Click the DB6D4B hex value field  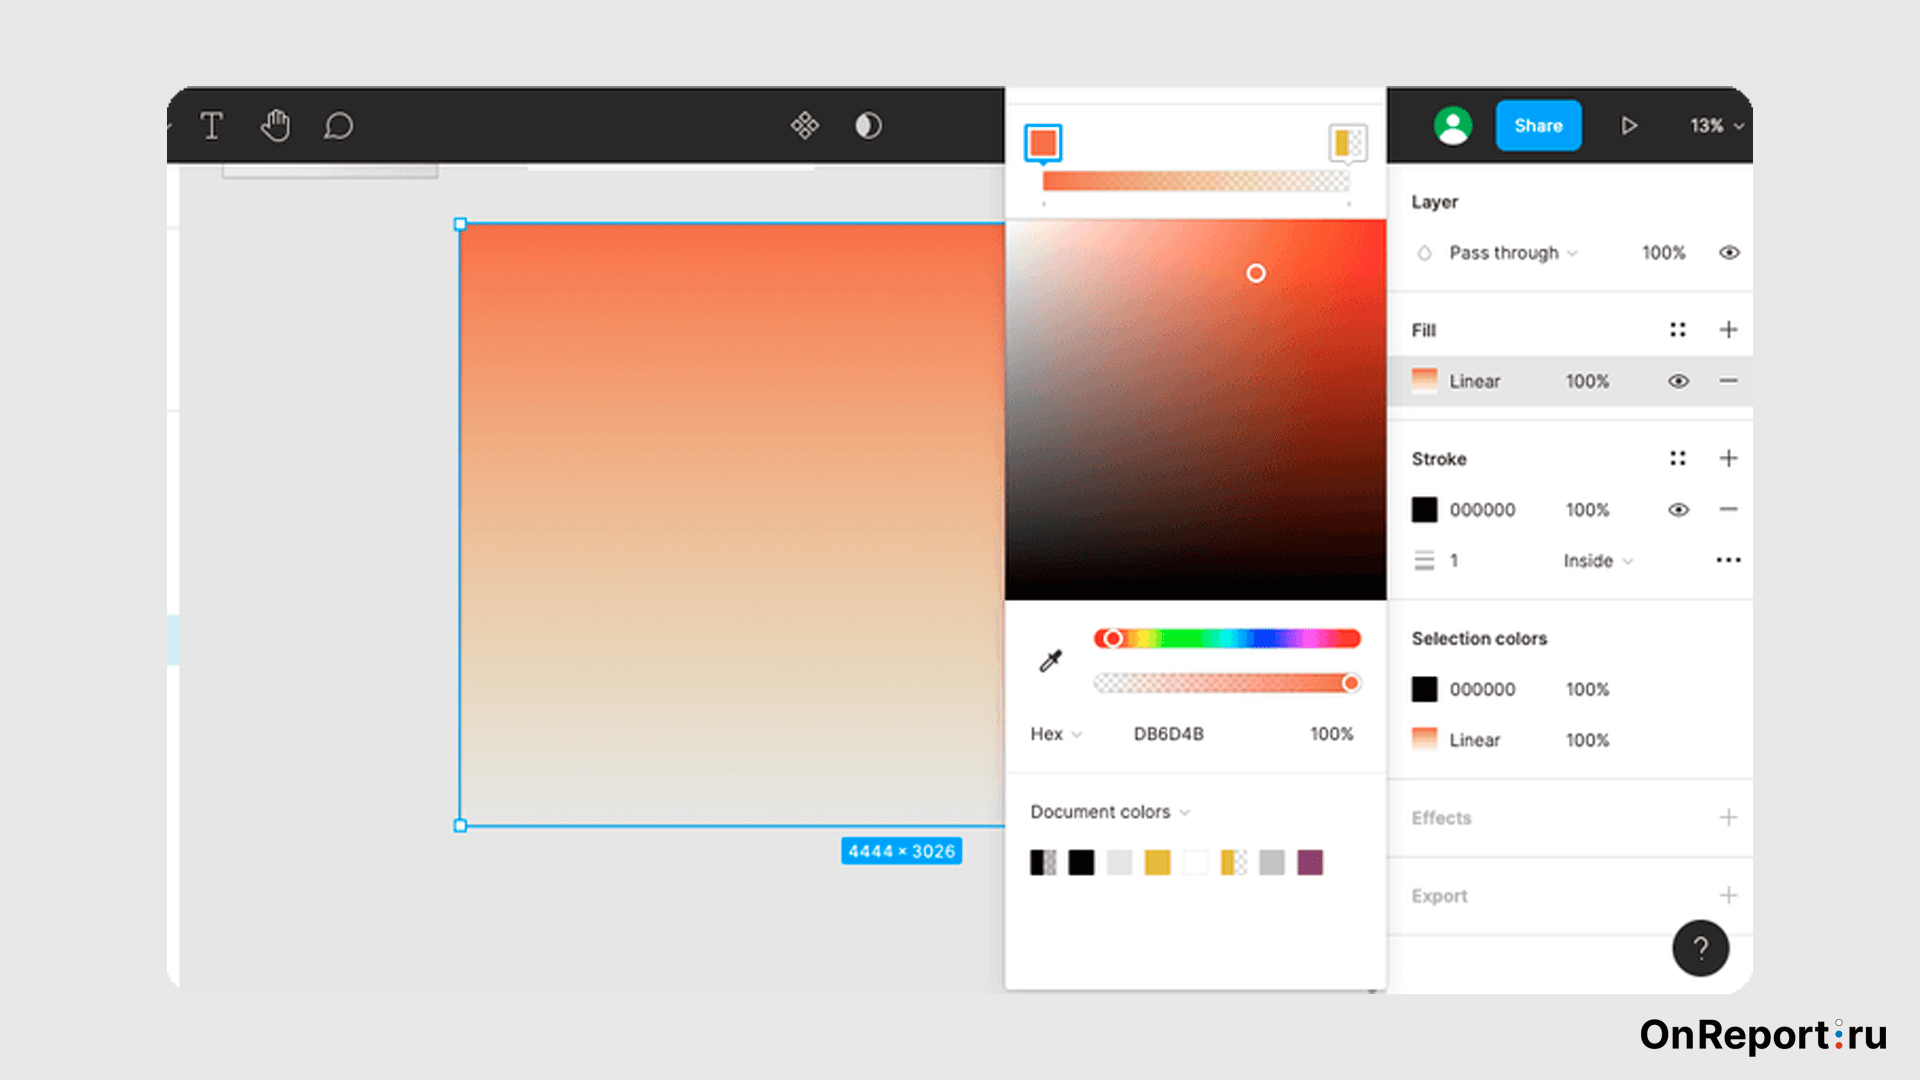(x=1169, y=734)
